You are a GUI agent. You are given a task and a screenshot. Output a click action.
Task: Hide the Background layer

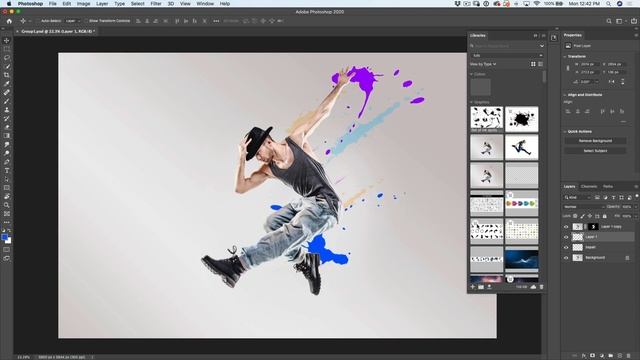click(566, 258)
